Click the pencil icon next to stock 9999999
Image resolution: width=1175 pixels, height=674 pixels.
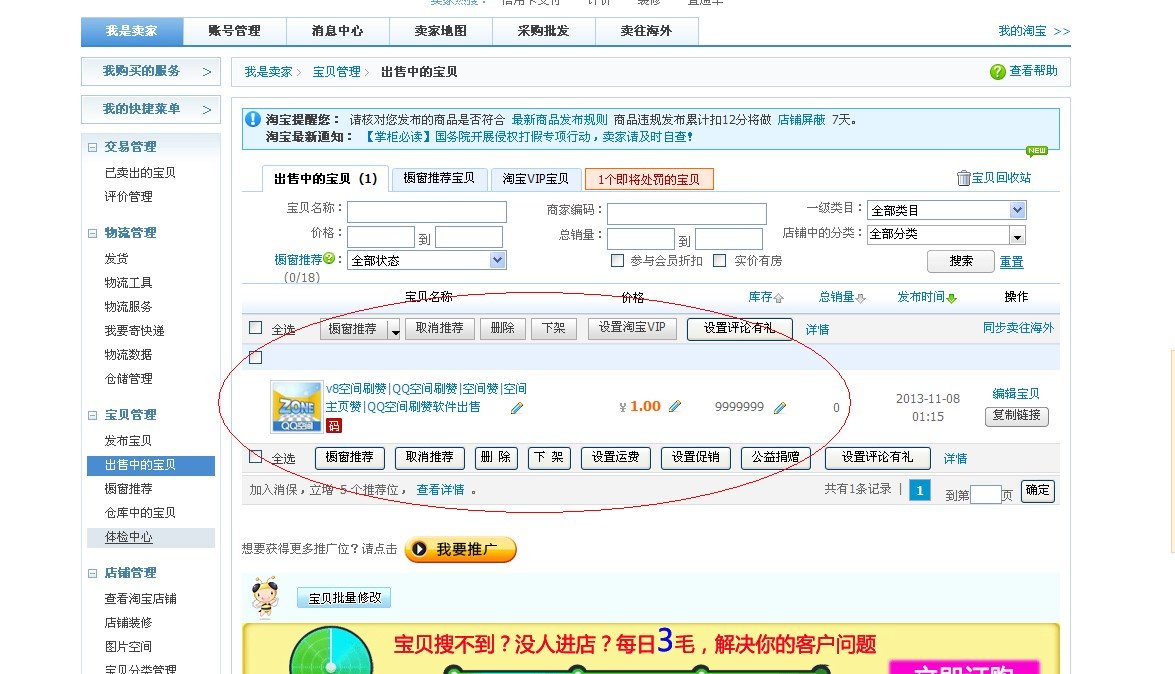[780, 407]
